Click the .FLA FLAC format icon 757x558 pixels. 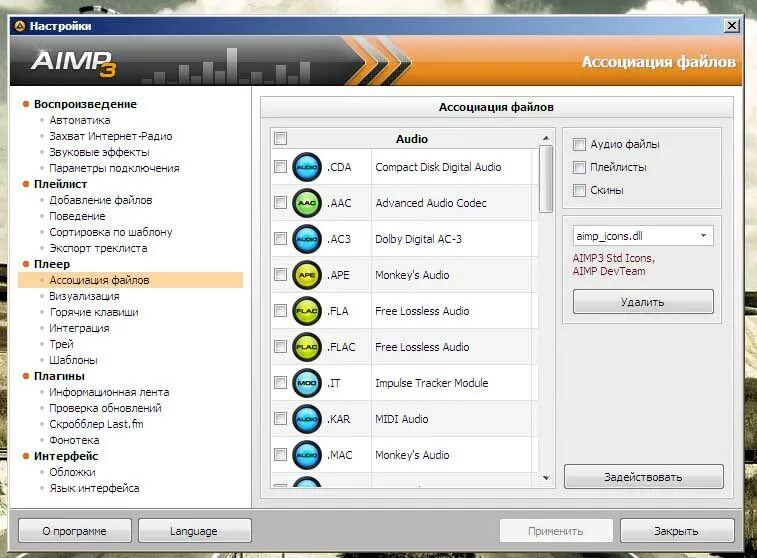pyautogui.click(x=307, y=311)
